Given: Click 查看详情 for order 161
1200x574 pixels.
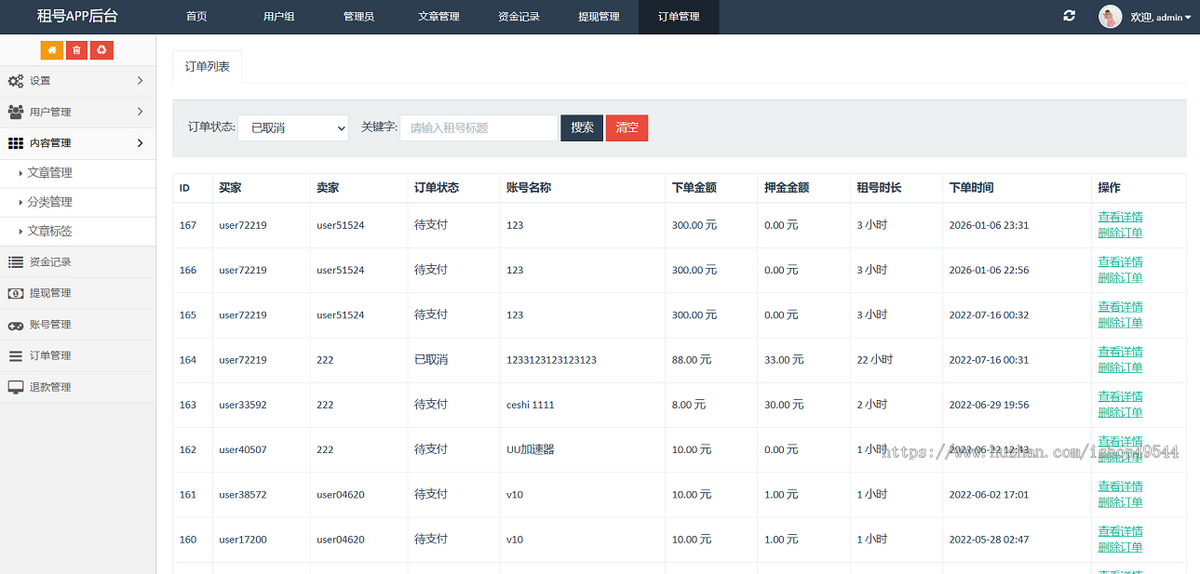Looking at the screenshot, I should (1120, 487).
